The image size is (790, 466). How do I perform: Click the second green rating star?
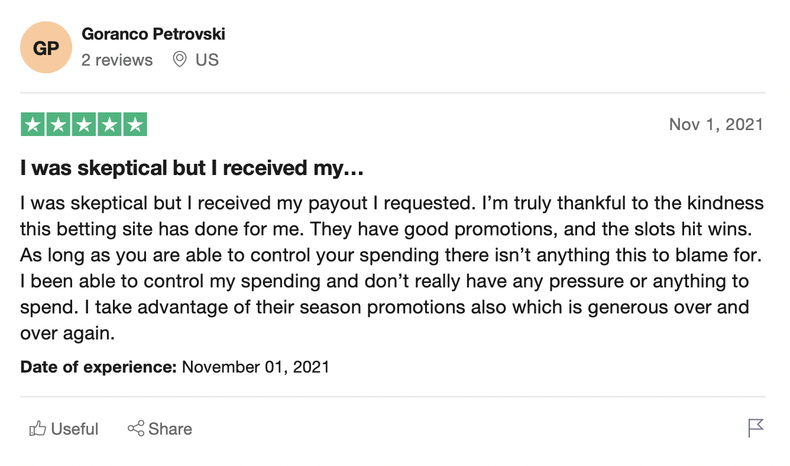(58, 125)
